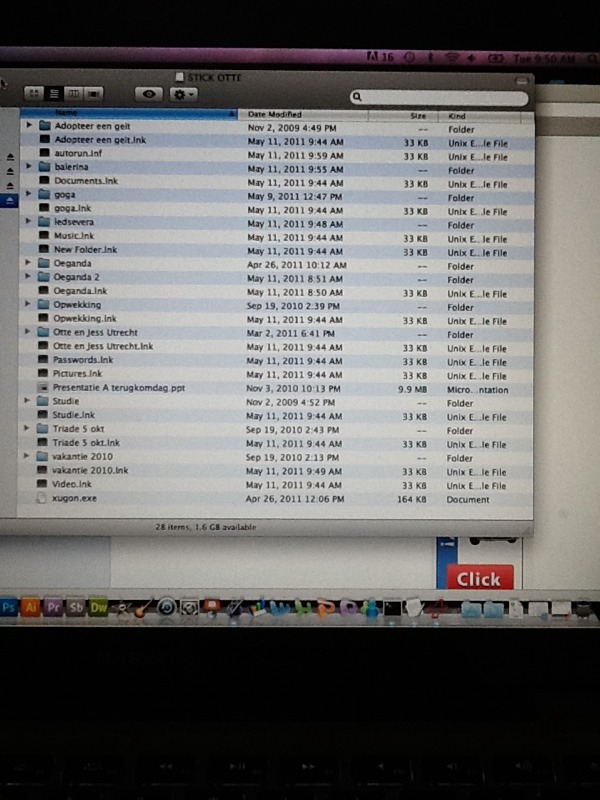Expand the goga folder
The width and height of the screenshot is (600, 800).
[x=29, y=193]
